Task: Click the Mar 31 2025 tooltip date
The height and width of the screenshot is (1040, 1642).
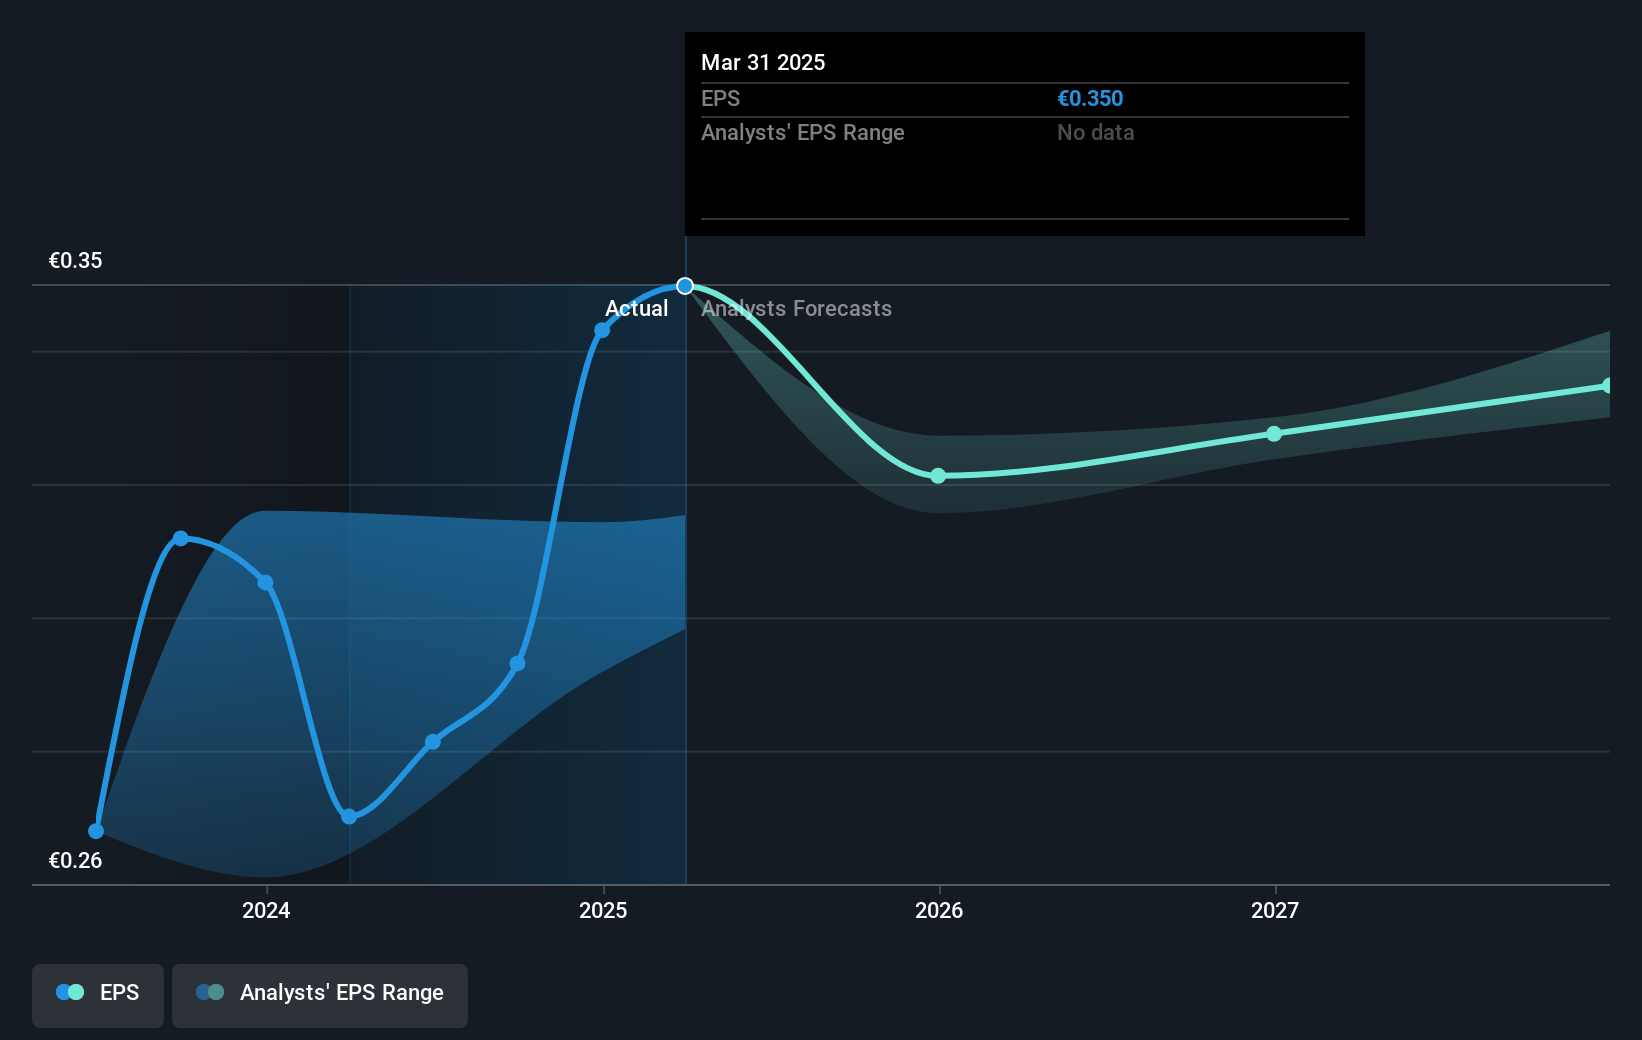Action: (x=763, y=63)
